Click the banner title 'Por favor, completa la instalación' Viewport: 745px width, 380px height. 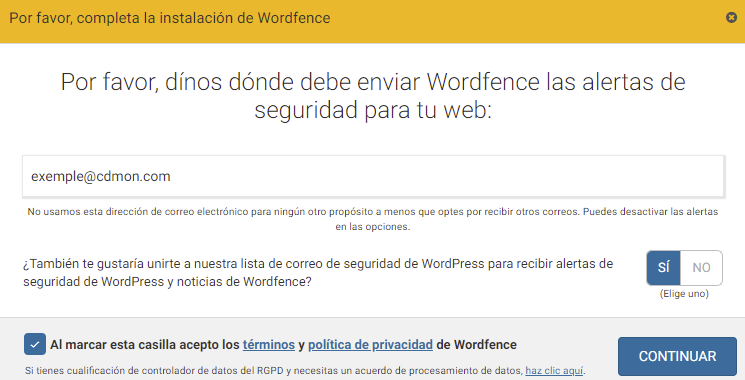pos(170,18)
